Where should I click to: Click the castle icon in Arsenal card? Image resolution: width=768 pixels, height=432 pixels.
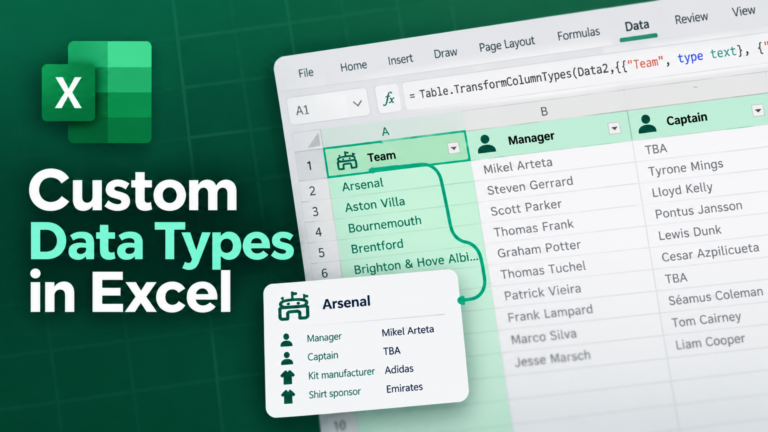pos(293,307)
